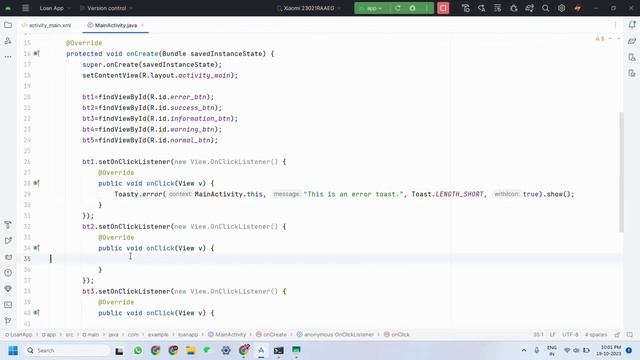Click the More tool windows ellipsis
Viewport: 640px width, 360px height.
point(8,57)
